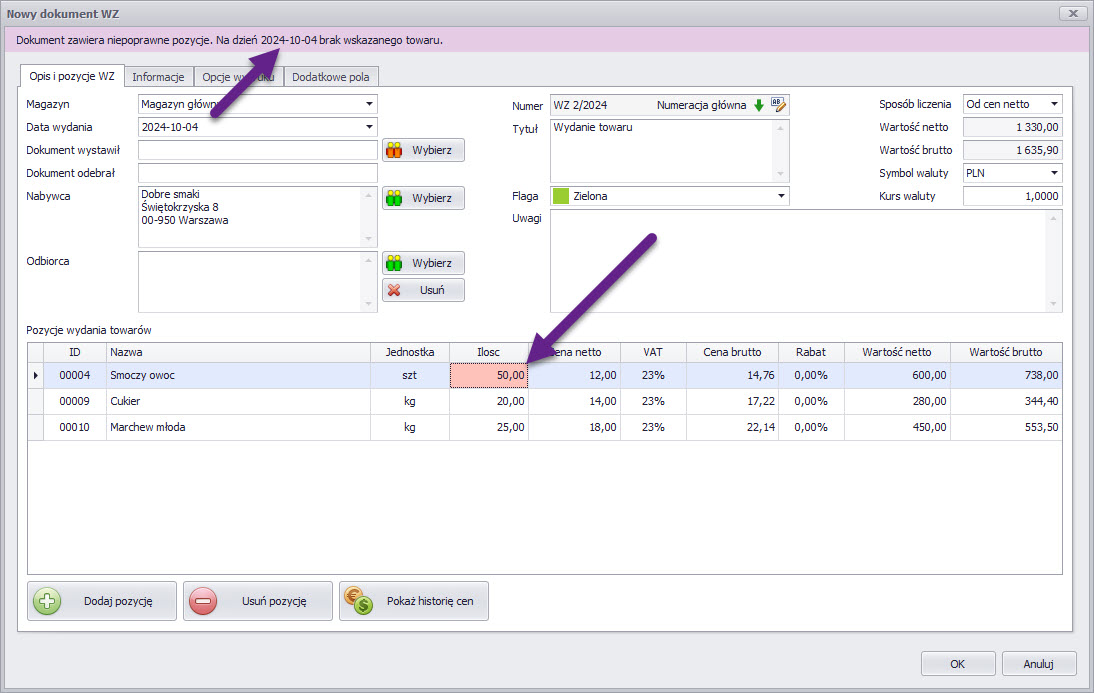The image size is (1094, 693).
Task: Open the Dodatkowe pola tab
Action: (x=330, y=77)
